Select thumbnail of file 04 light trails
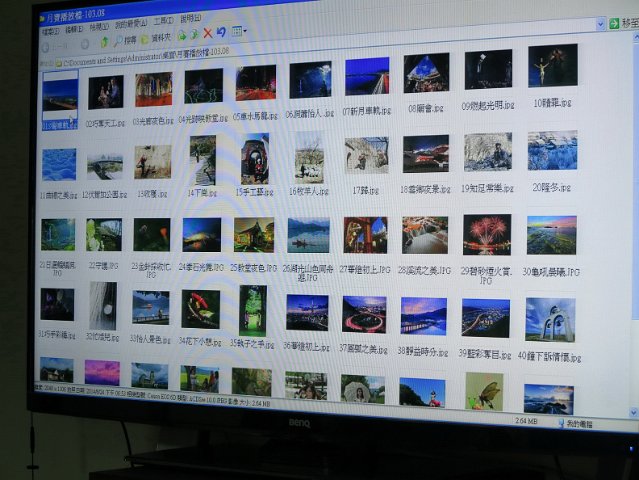 click(203, 86)
